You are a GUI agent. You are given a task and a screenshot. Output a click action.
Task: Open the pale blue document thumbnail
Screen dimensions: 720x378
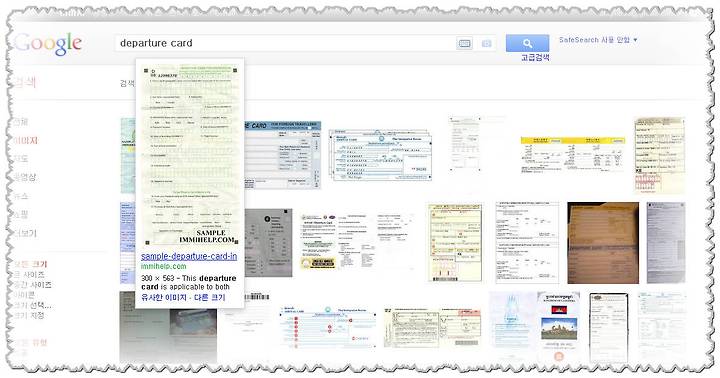pos(512,327)
